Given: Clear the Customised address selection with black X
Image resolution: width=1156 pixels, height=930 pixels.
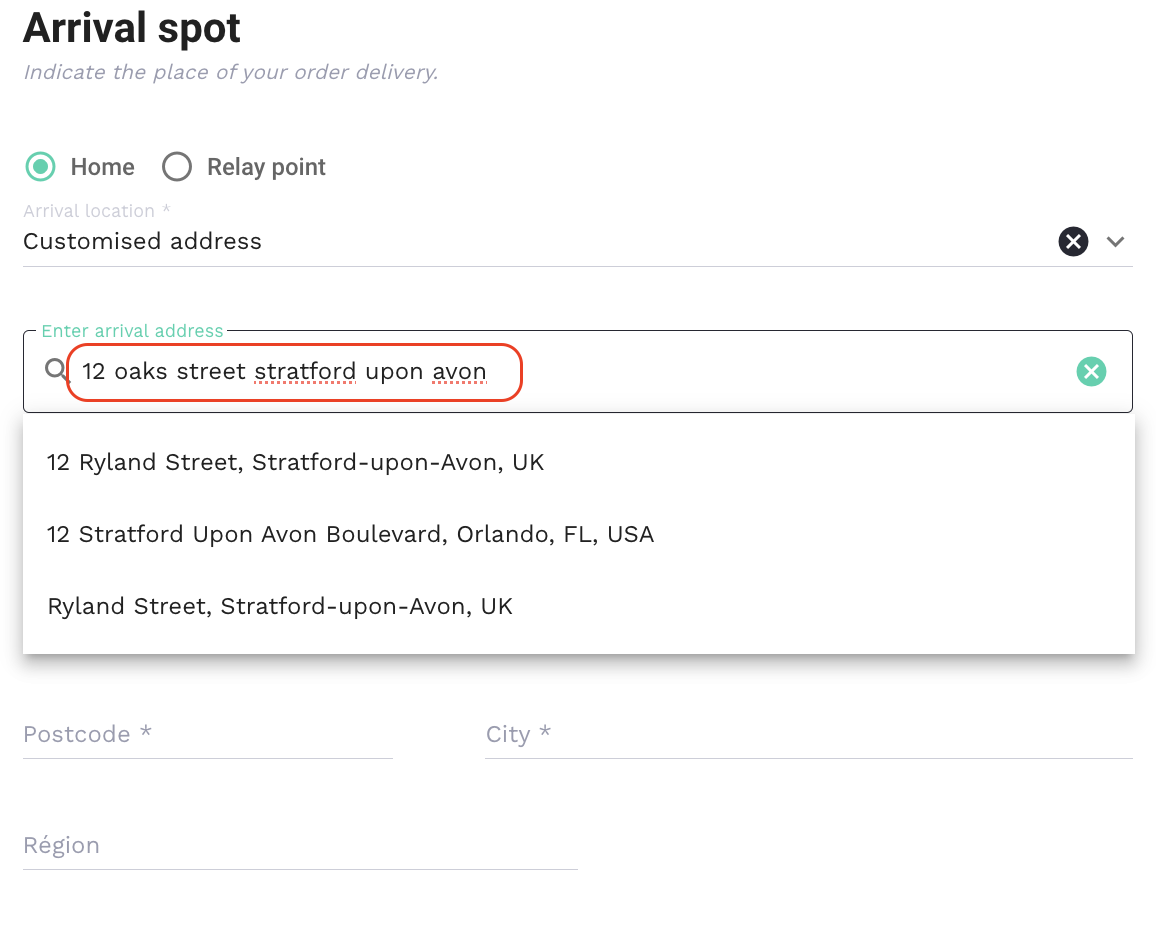Looking at the screenshot, I should click(x=1073, y=241).
